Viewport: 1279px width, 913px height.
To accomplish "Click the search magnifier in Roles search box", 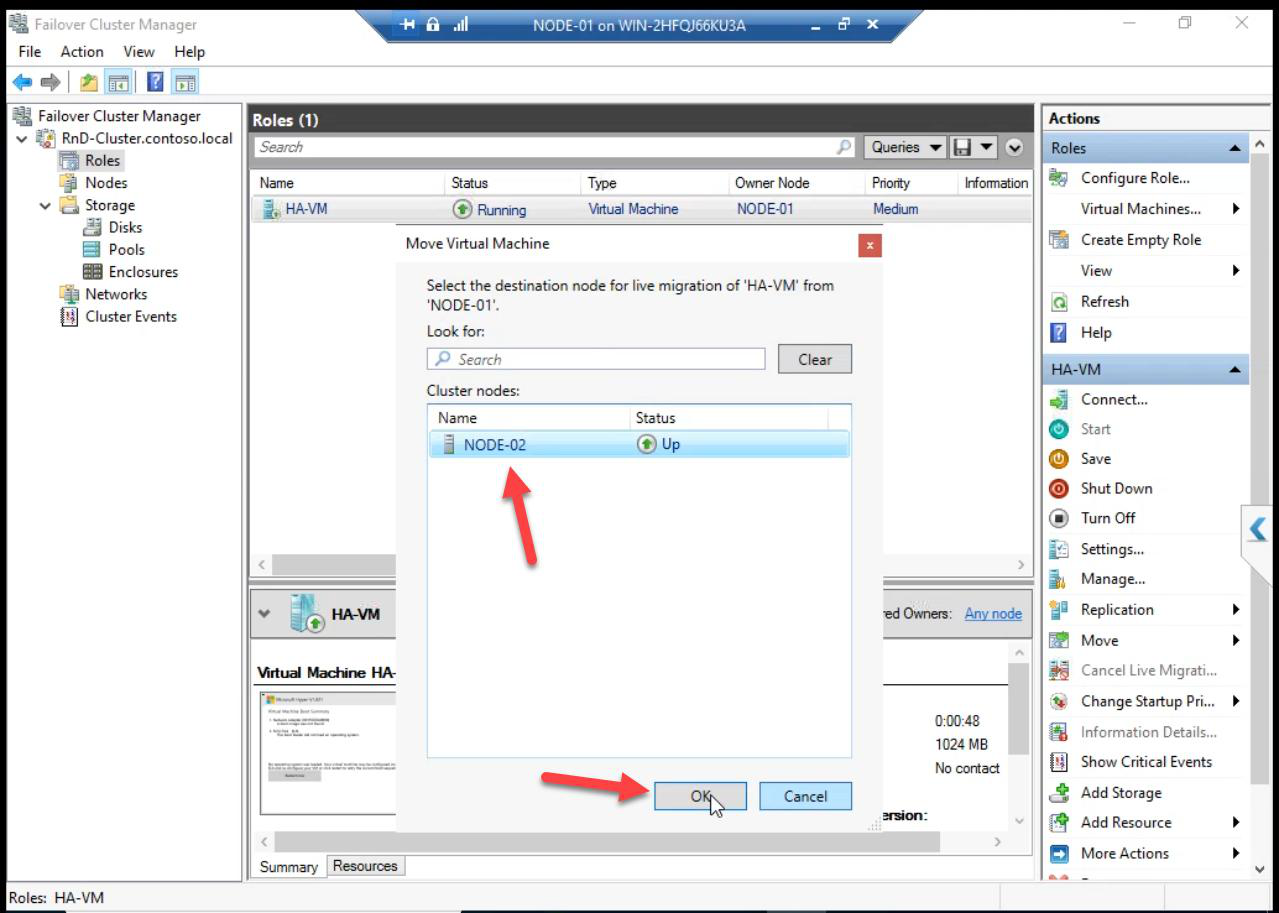I will 844,147.
